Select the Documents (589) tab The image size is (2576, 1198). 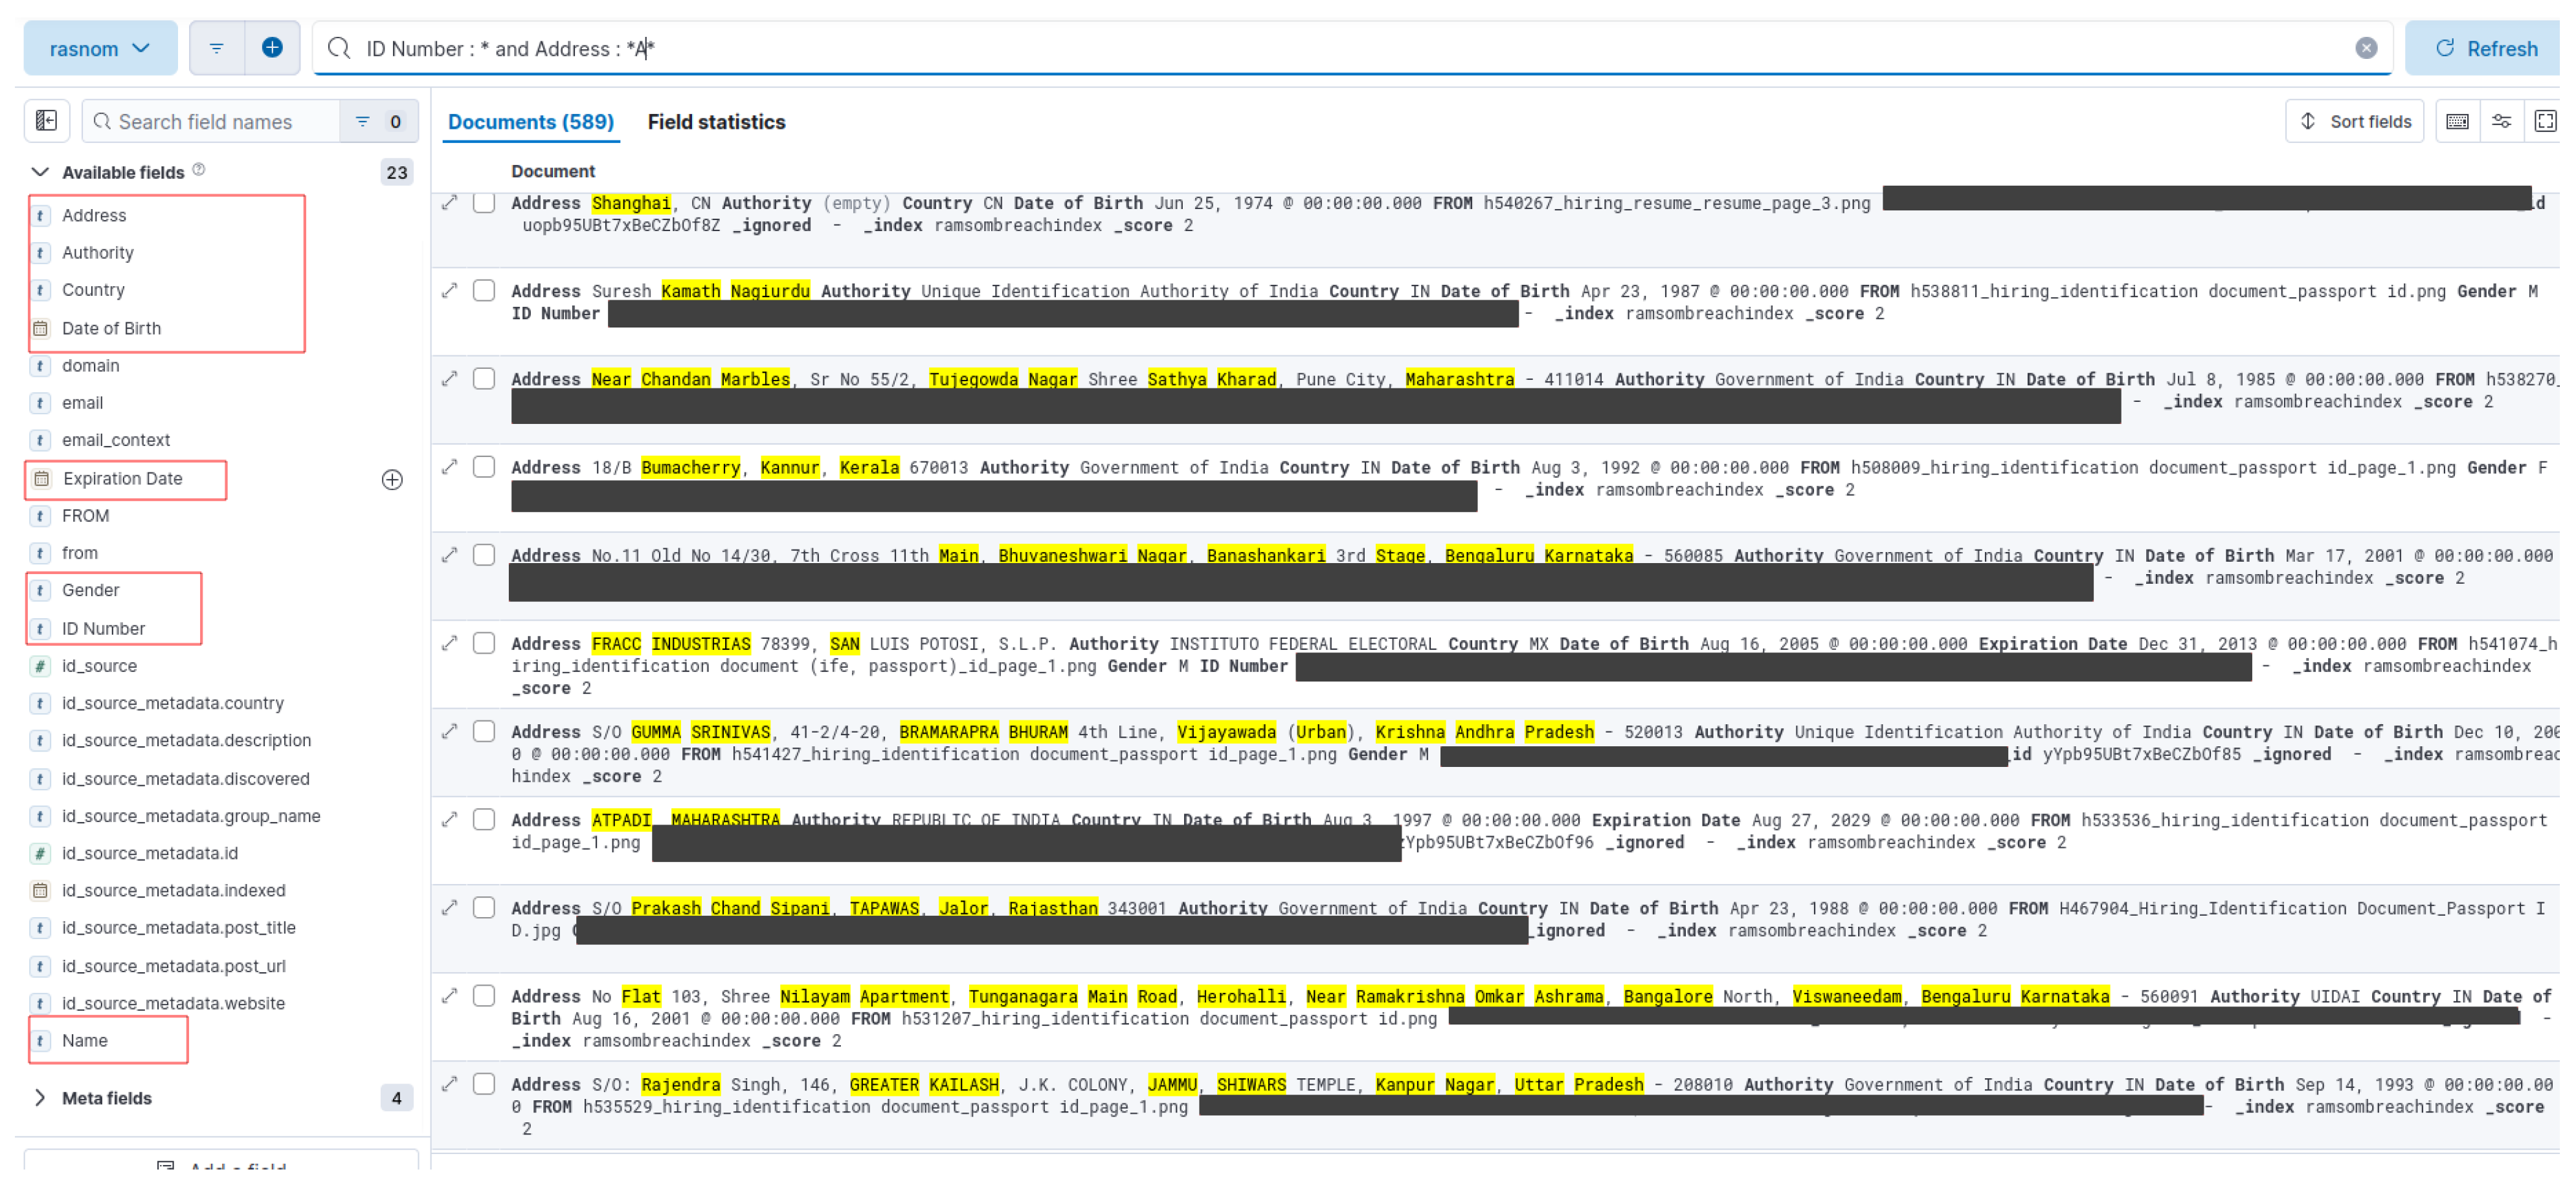click(x=530, y=122)
